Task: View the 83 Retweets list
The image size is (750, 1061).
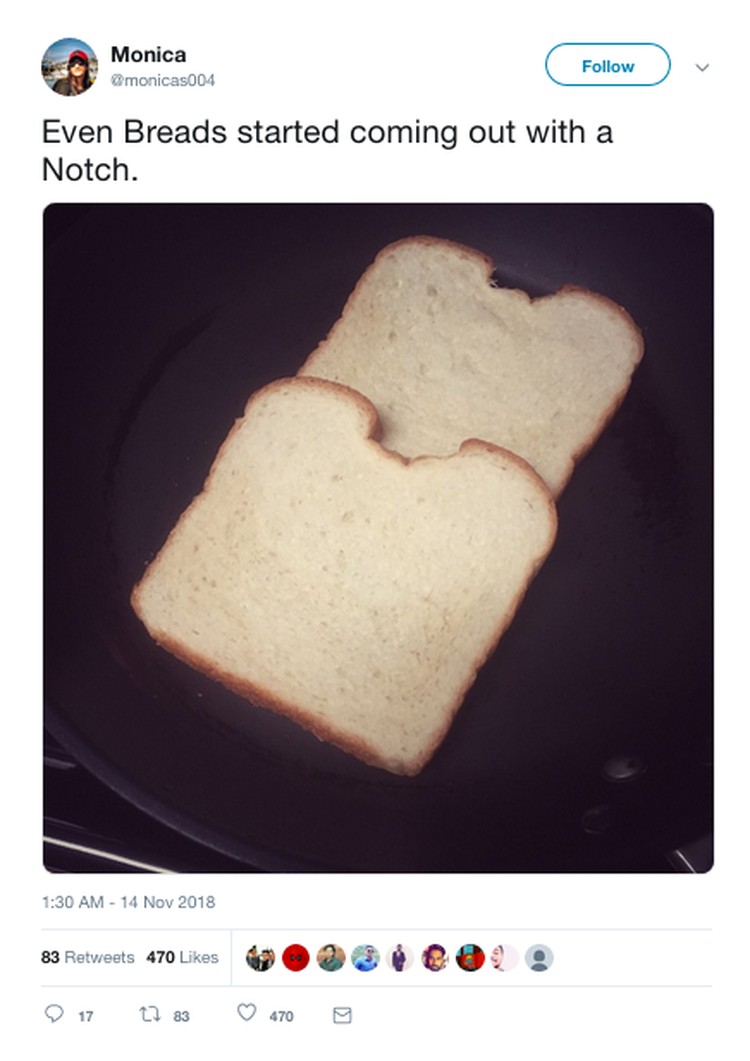Action: pos(87,957)
